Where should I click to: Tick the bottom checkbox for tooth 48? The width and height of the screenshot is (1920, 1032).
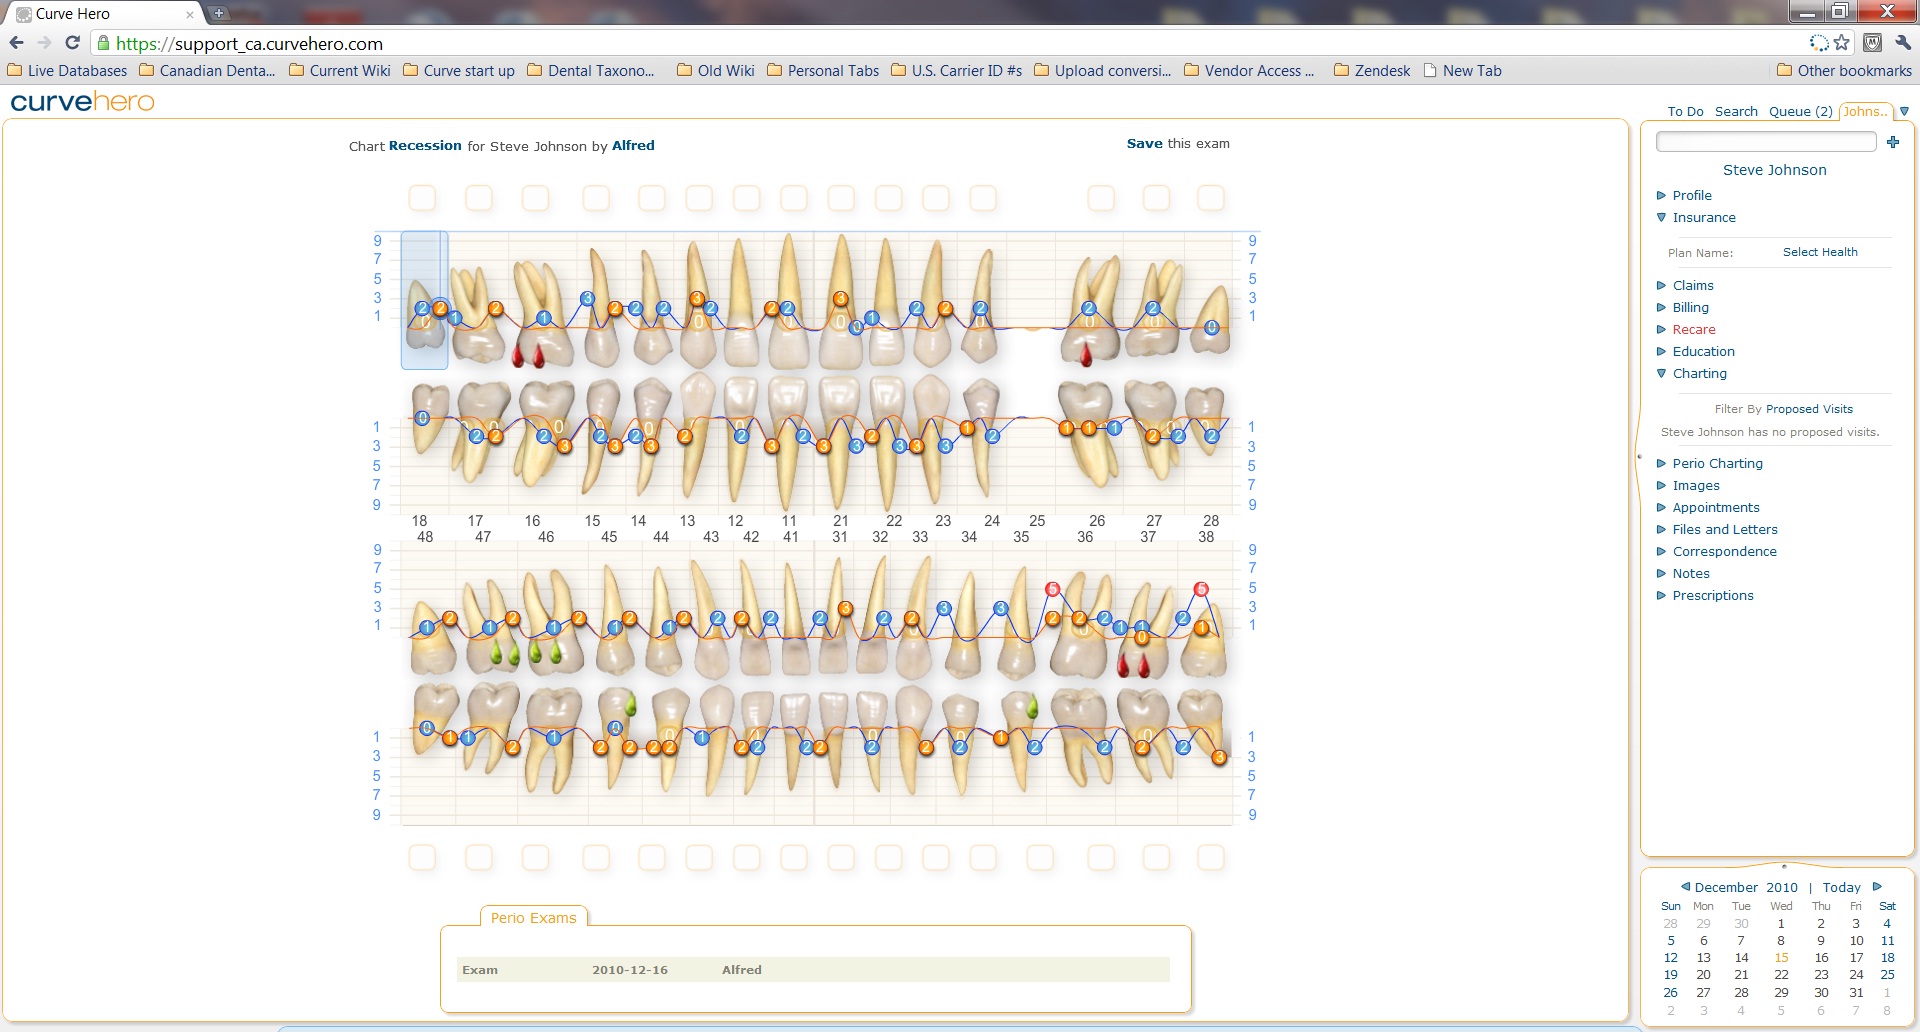[x=422, y=857]
